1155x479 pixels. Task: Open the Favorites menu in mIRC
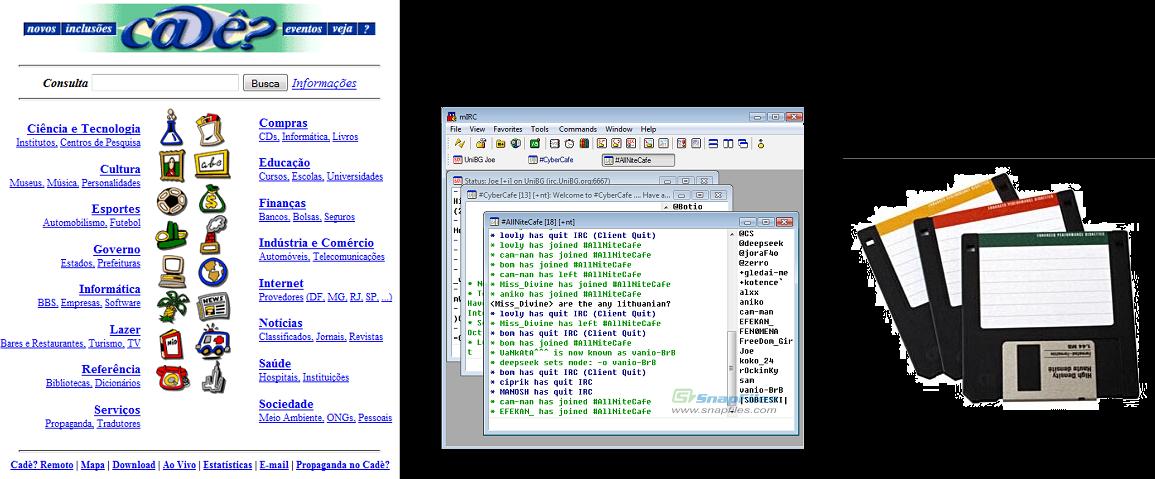[x=508, y=129]
